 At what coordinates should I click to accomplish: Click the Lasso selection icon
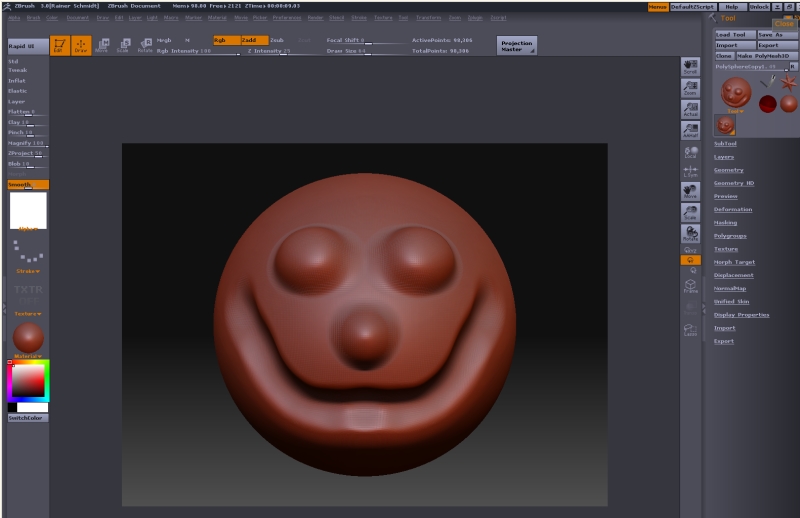click(690, 330)
